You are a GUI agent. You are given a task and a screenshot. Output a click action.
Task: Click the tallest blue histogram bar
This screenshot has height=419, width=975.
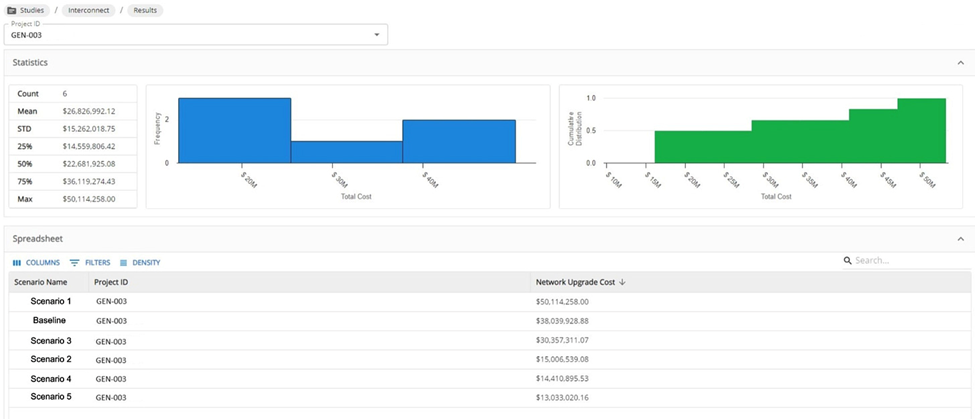tap(234, 131)
